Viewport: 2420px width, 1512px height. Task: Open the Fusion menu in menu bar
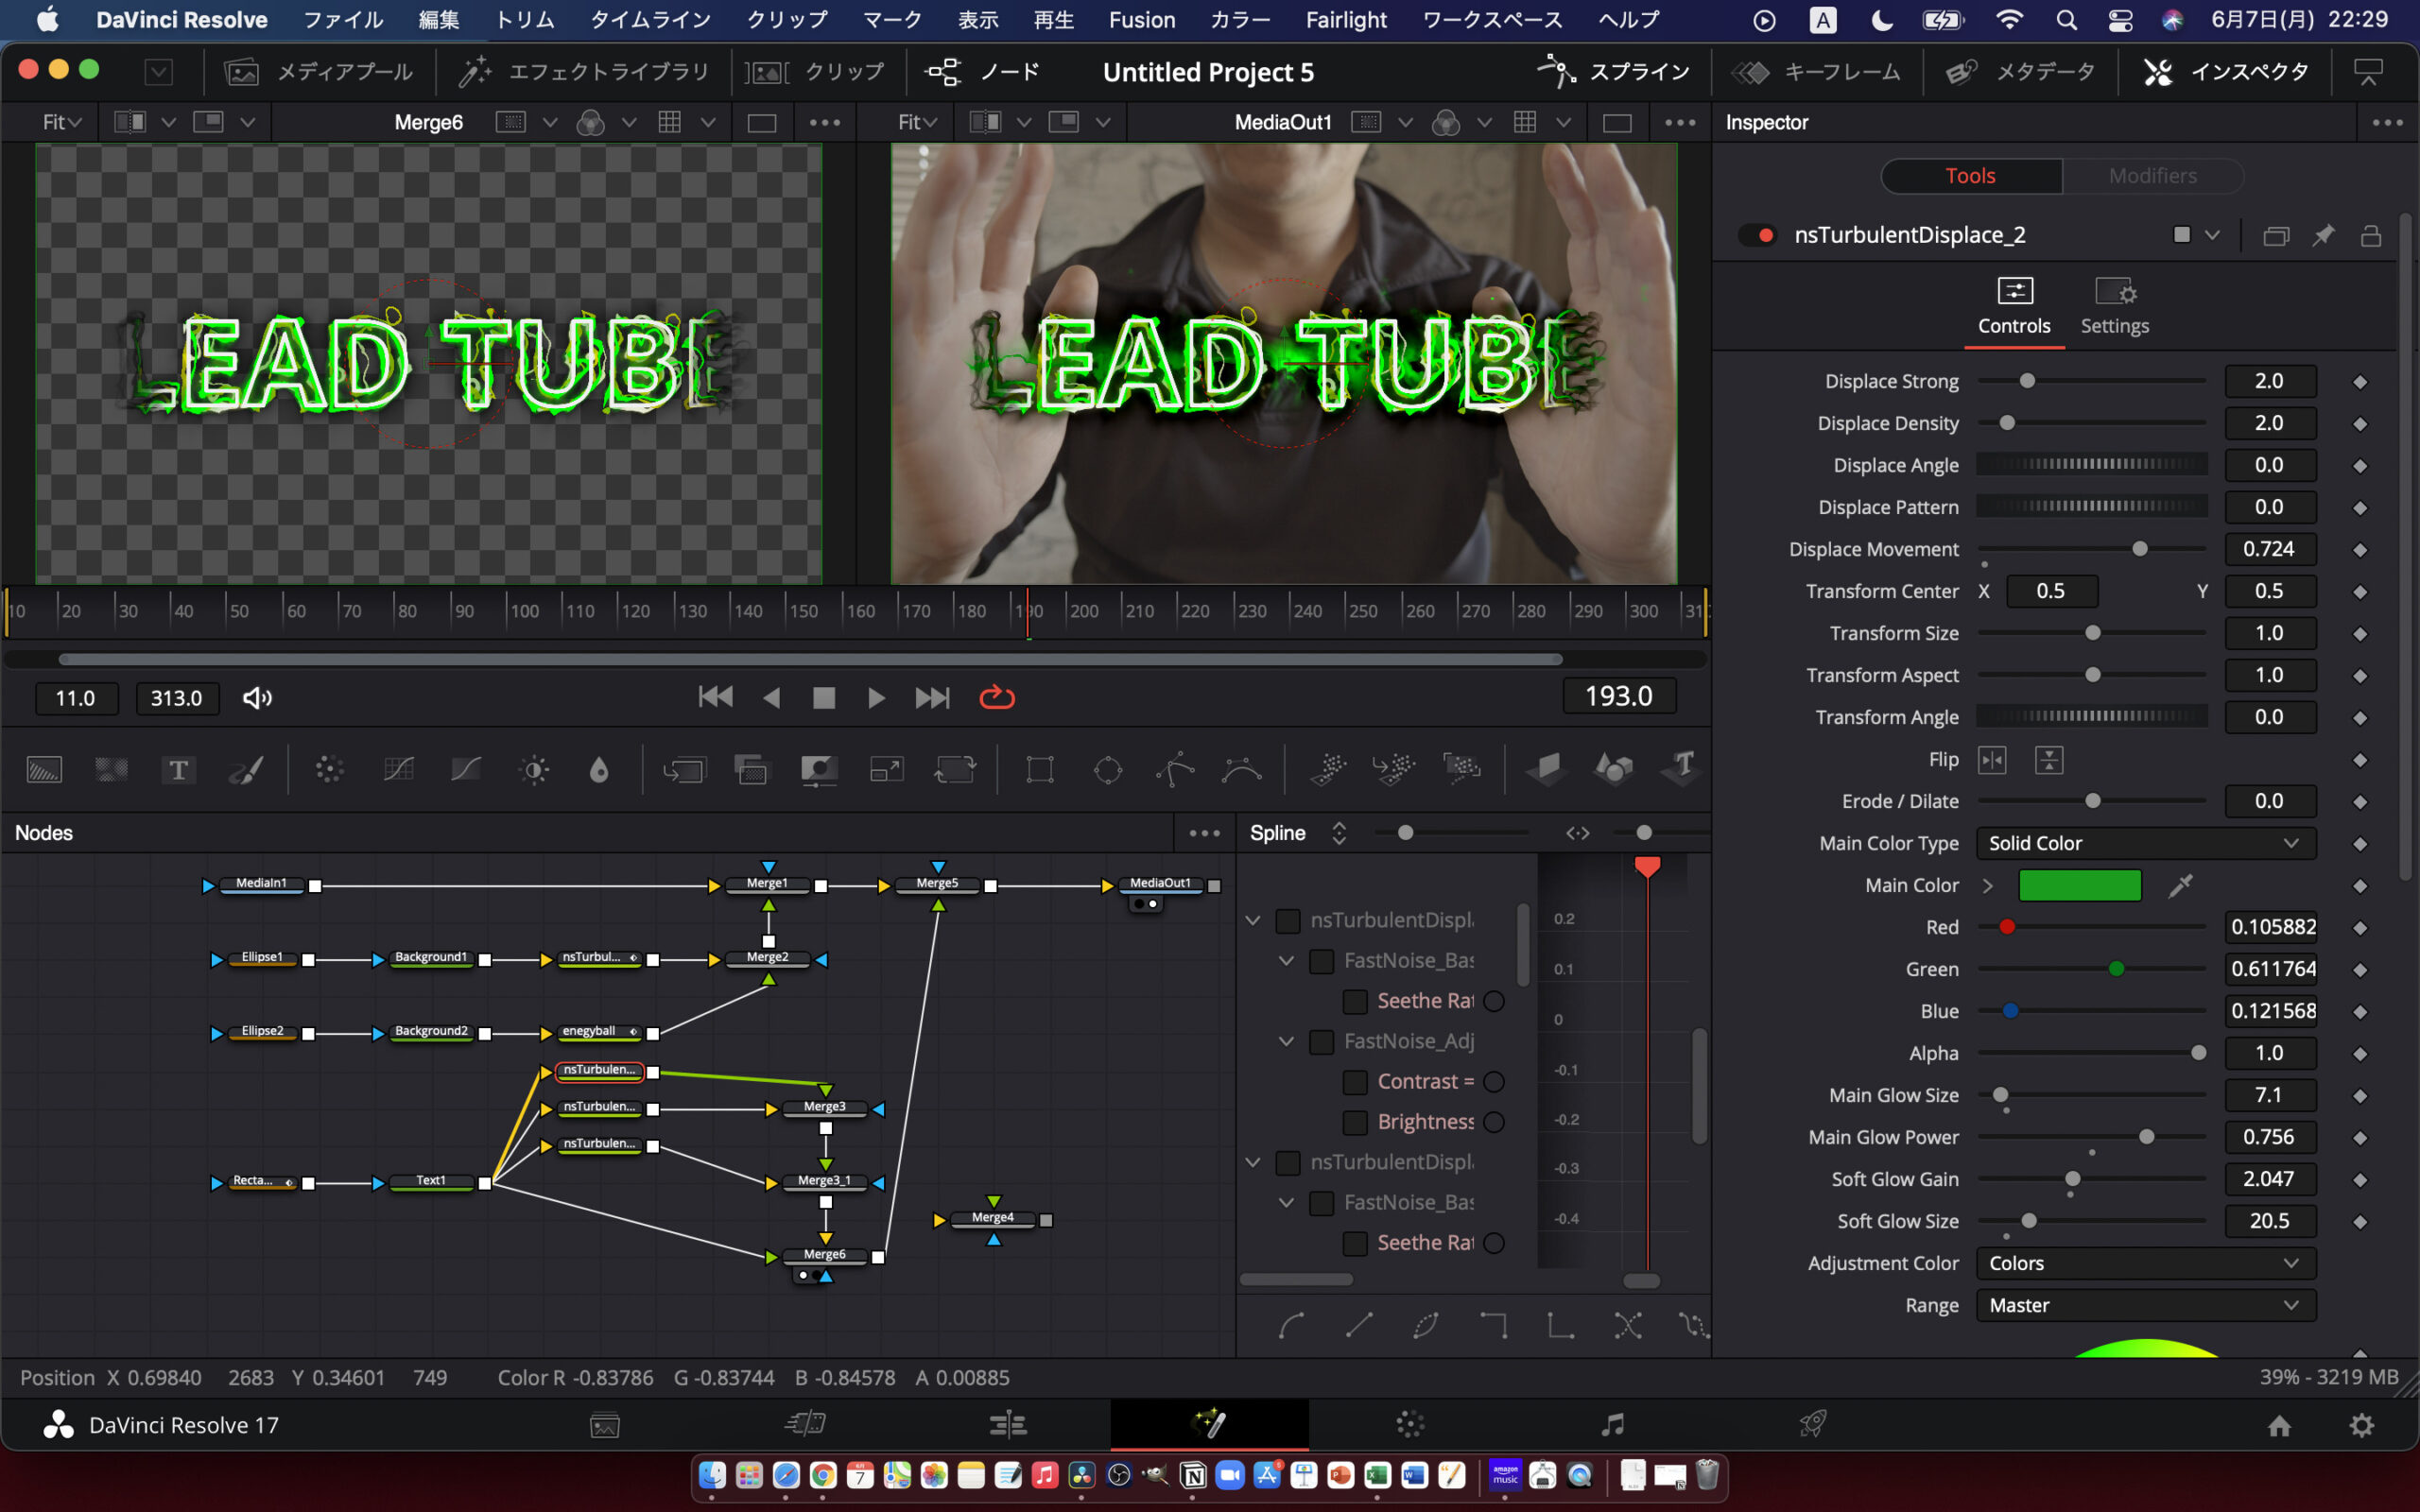1141,20
